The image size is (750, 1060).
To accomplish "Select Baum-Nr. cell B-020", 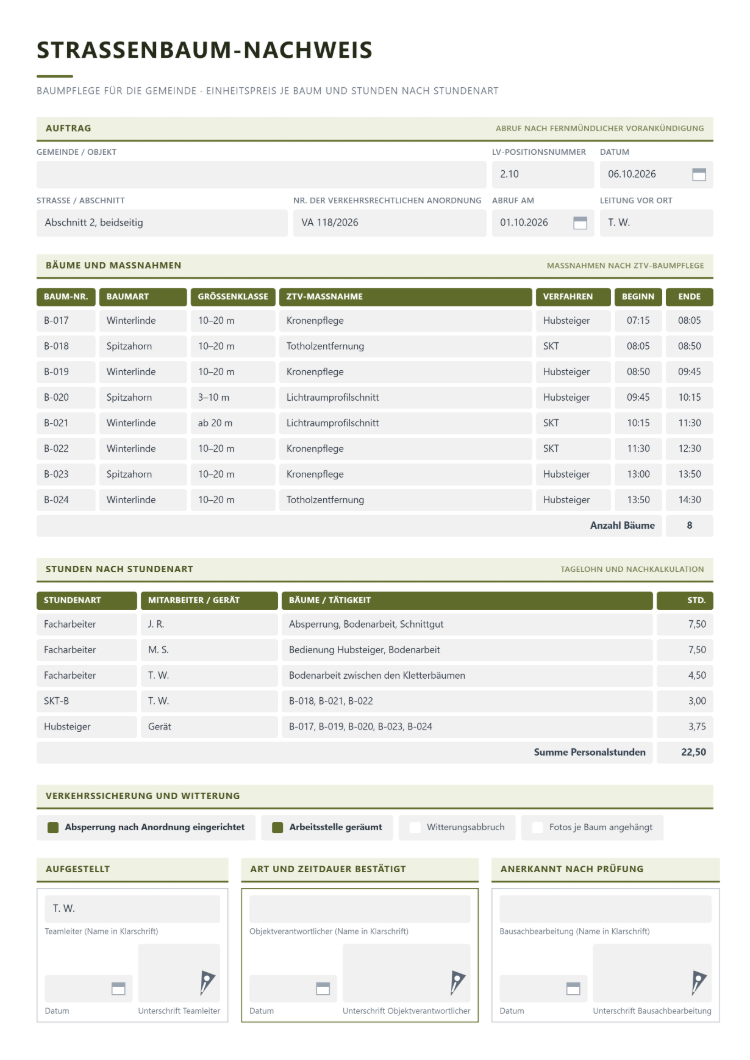I will pos(66,398).
